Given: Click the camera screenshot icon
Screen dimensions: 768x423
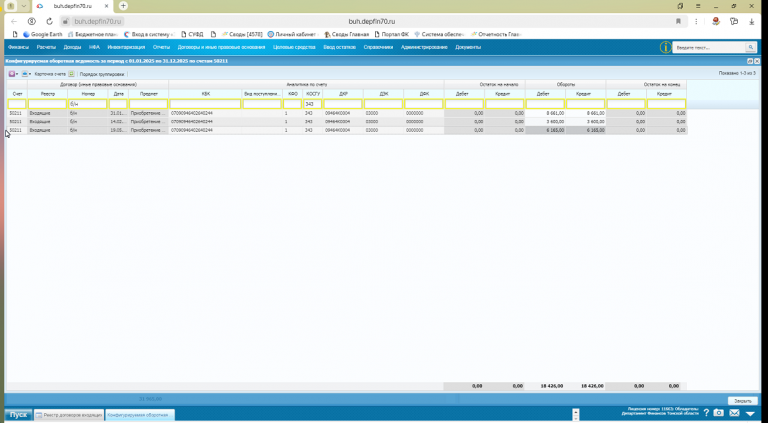Looking at the screenshot, I should coord(719,413).
